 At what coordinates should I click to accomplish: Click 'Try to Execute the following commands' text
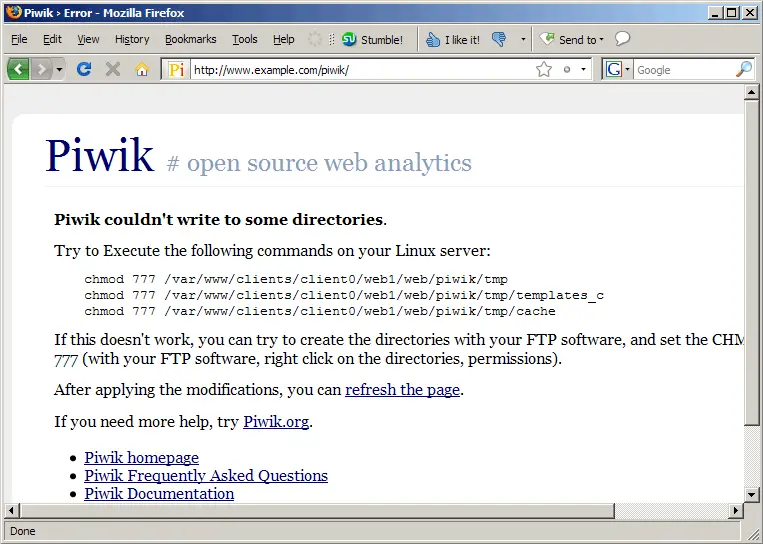[272, 251]
